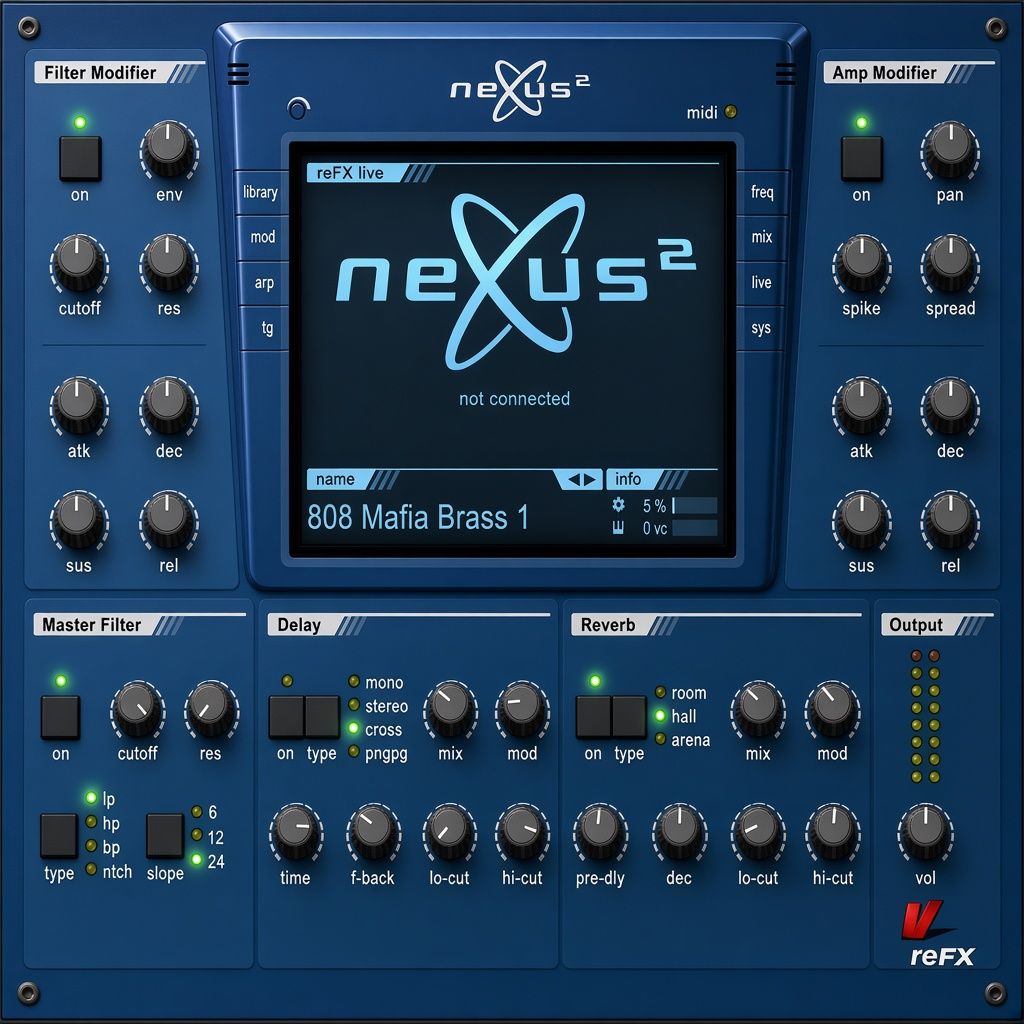Select the tg tab
Viewport: 1024px width, 1024px height.
(266, 328)
